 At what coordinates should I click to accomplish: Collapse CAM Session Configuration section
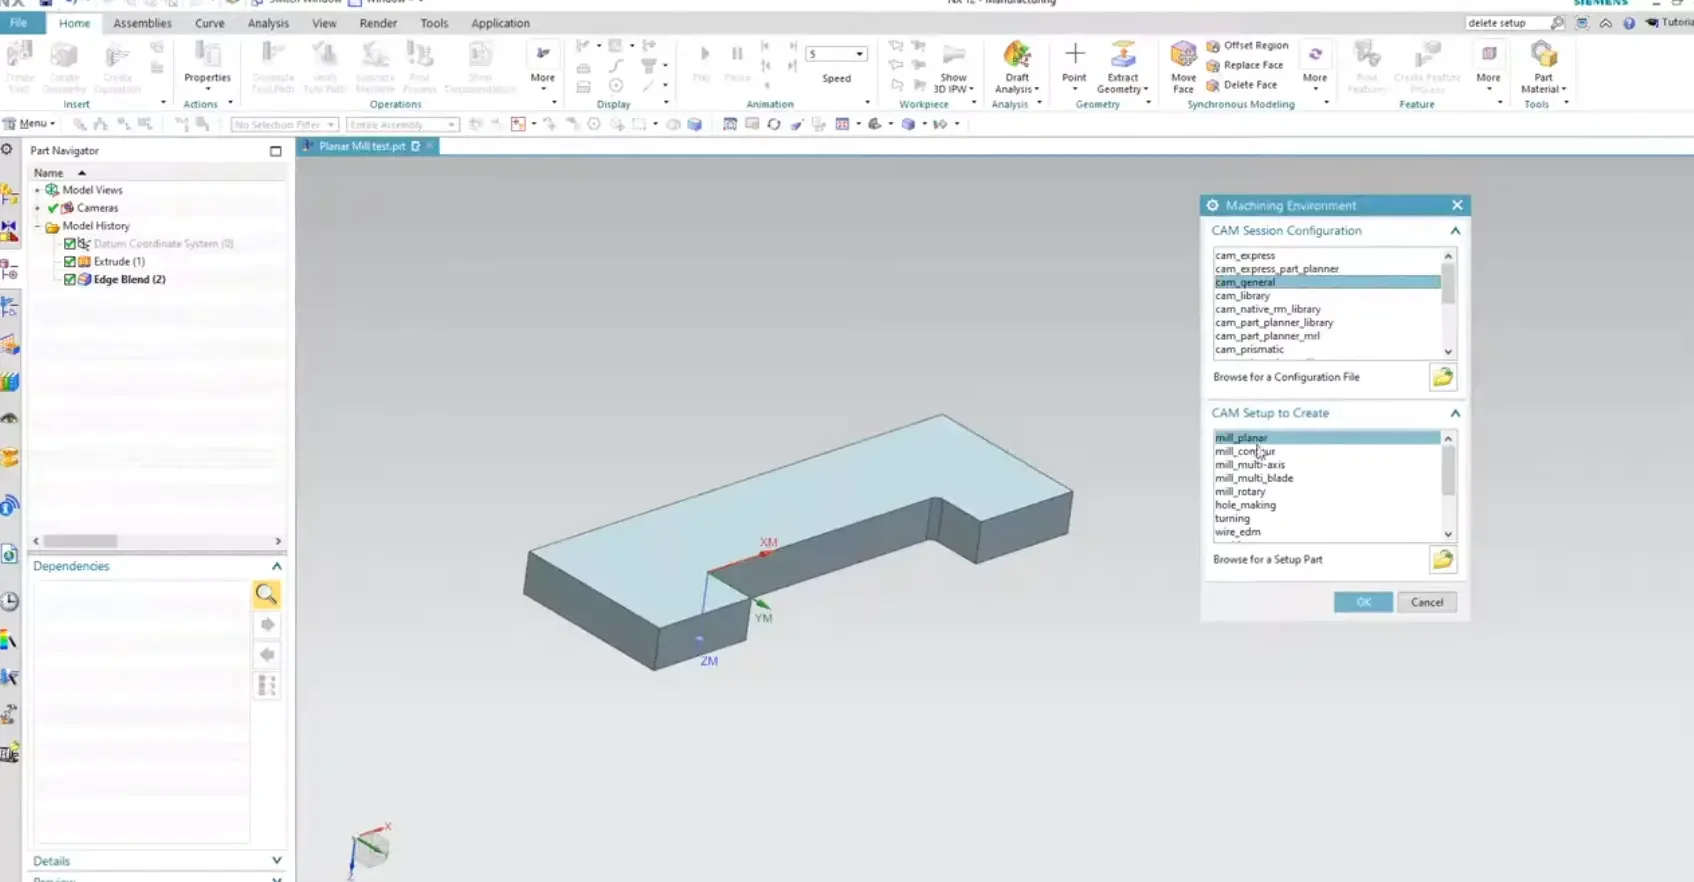(x=1455, y=231)
